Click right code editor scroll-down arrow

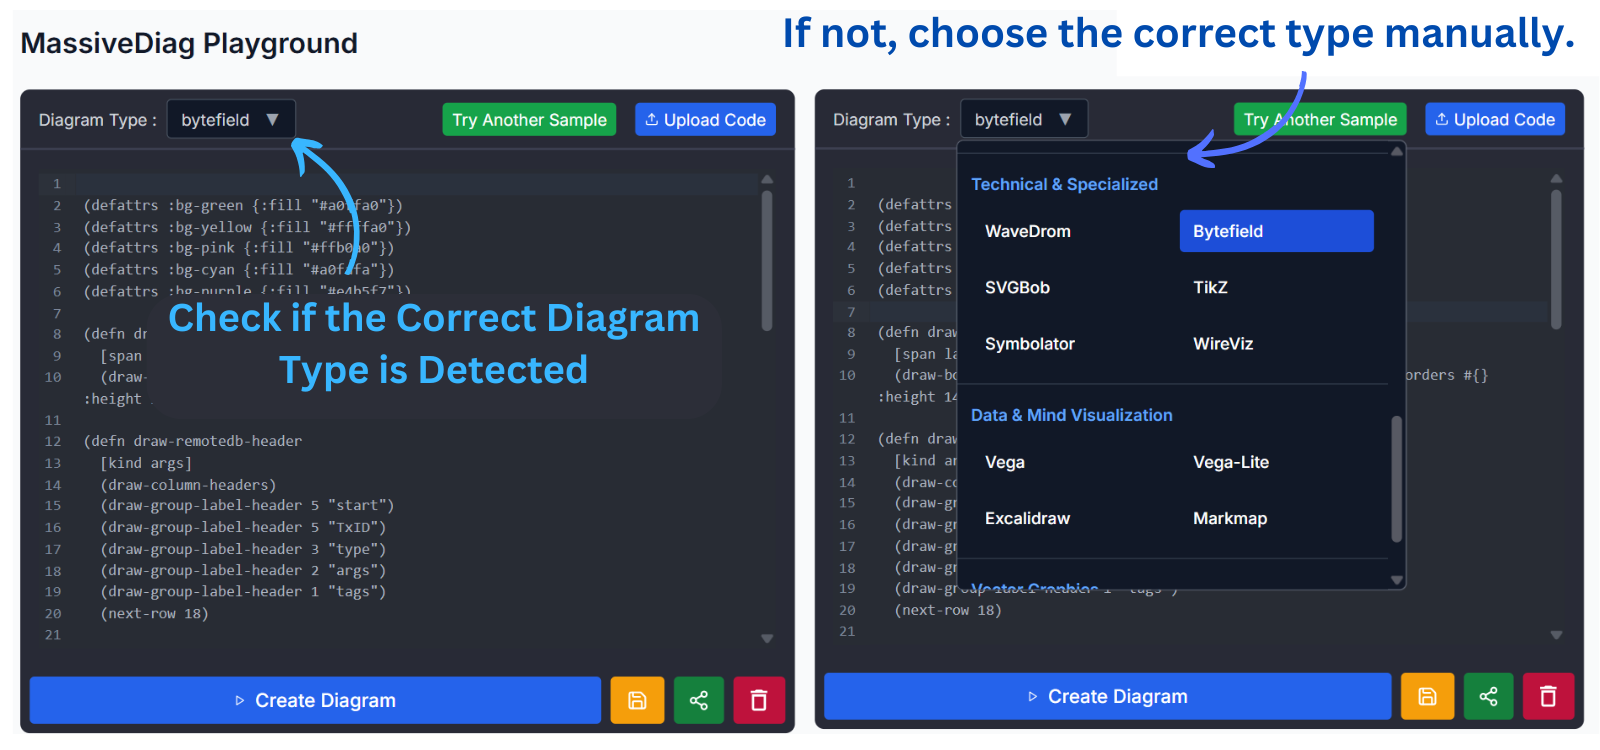[1556, 634]
